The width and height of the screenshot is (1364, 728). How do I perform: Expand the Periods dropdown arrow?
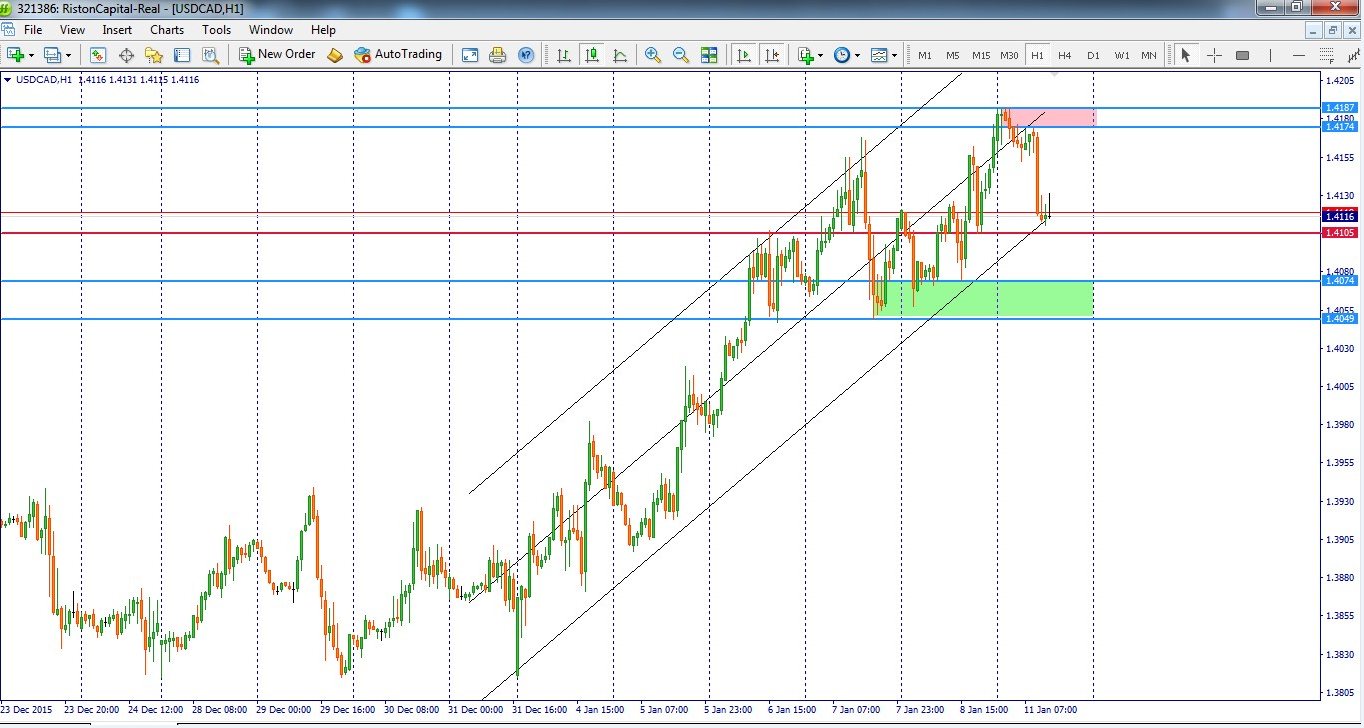(857, 55)
